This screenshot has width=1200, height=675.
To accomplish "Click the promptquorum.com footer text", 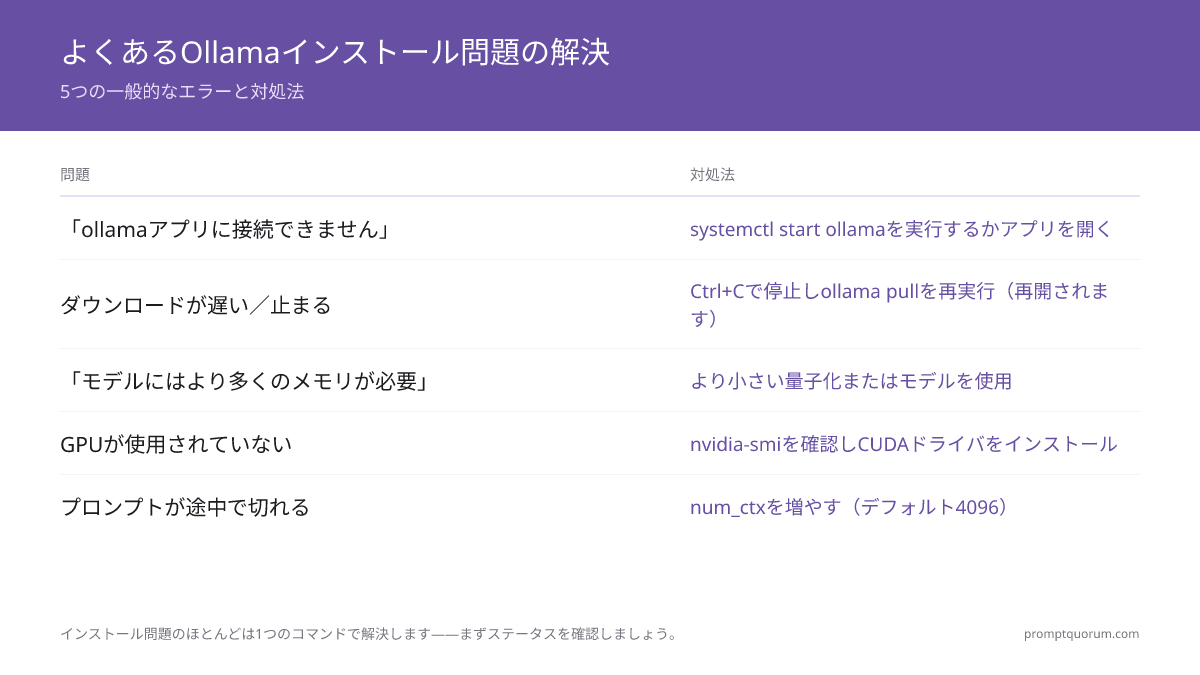I will tap(1081, 634).
